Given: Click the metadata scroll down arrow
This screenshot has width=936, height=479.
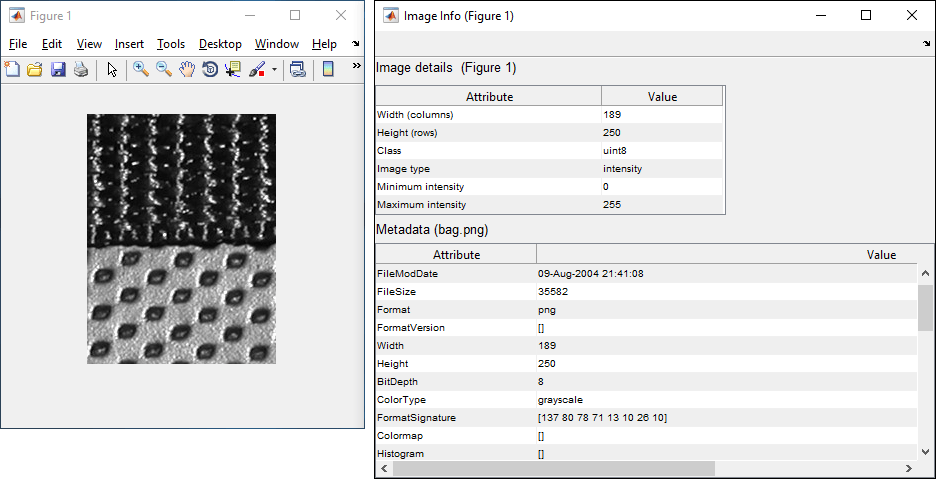Looking at the screenshot, I should pos(925,452).
